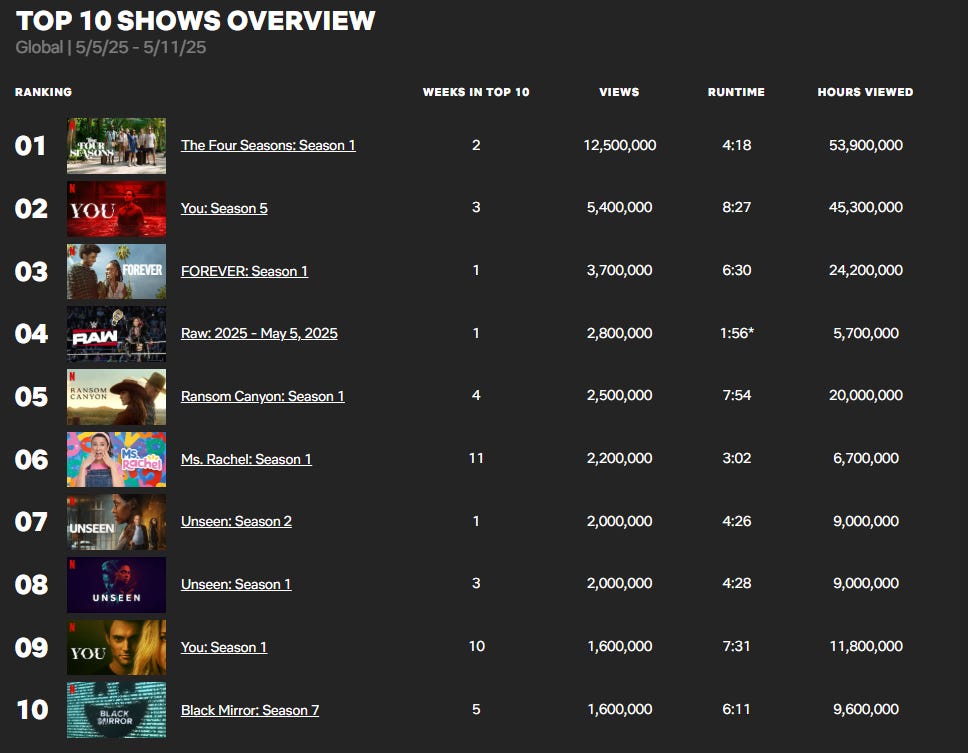The image size is (968, 753).
Task: Open Unseen: Season 1 link
Action: point(236,585)
